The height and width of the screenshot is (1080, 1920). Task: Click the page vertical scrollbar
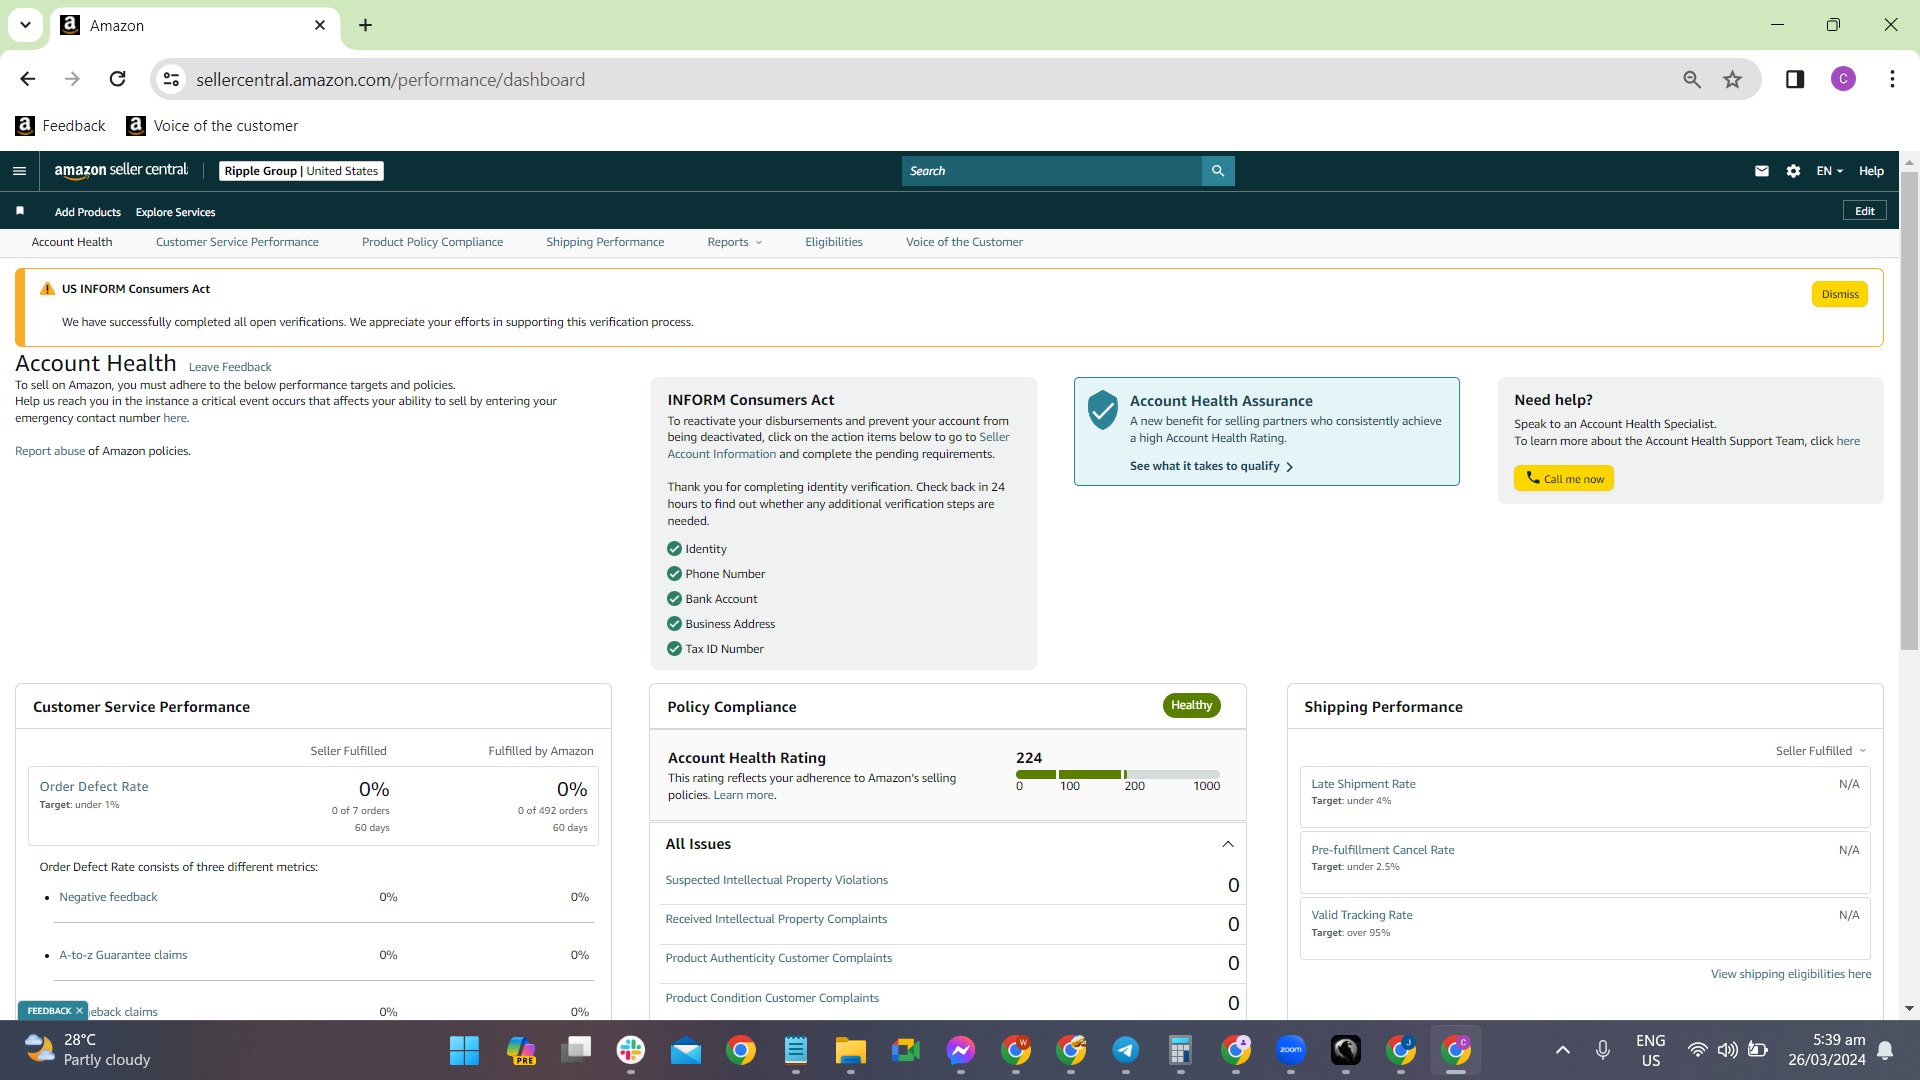coord(1909,410)
